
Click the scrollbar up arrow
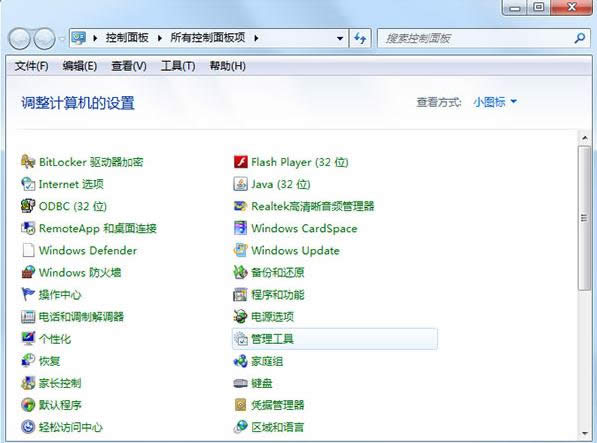[584, 138]
